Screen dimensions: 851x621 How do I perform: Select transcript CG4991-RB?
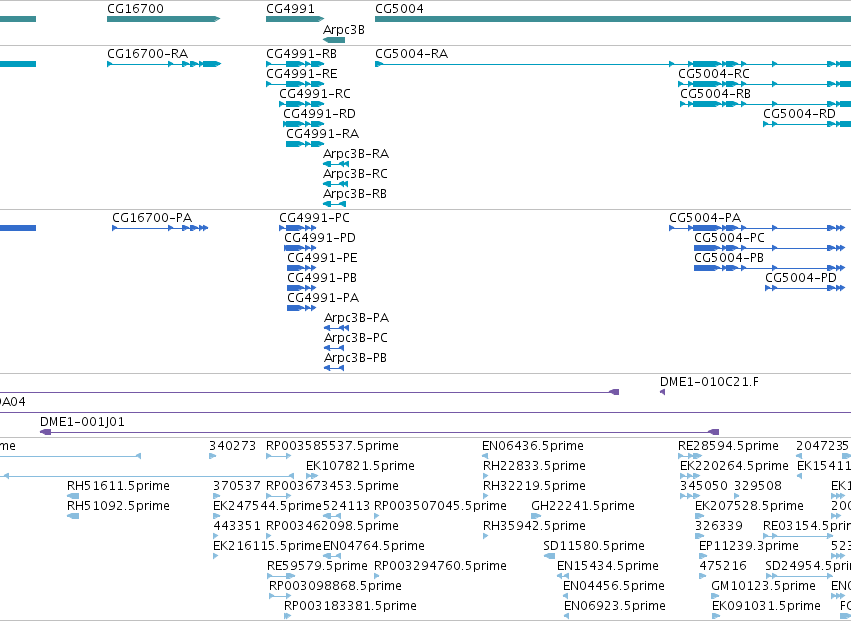[x=301, y=54]
